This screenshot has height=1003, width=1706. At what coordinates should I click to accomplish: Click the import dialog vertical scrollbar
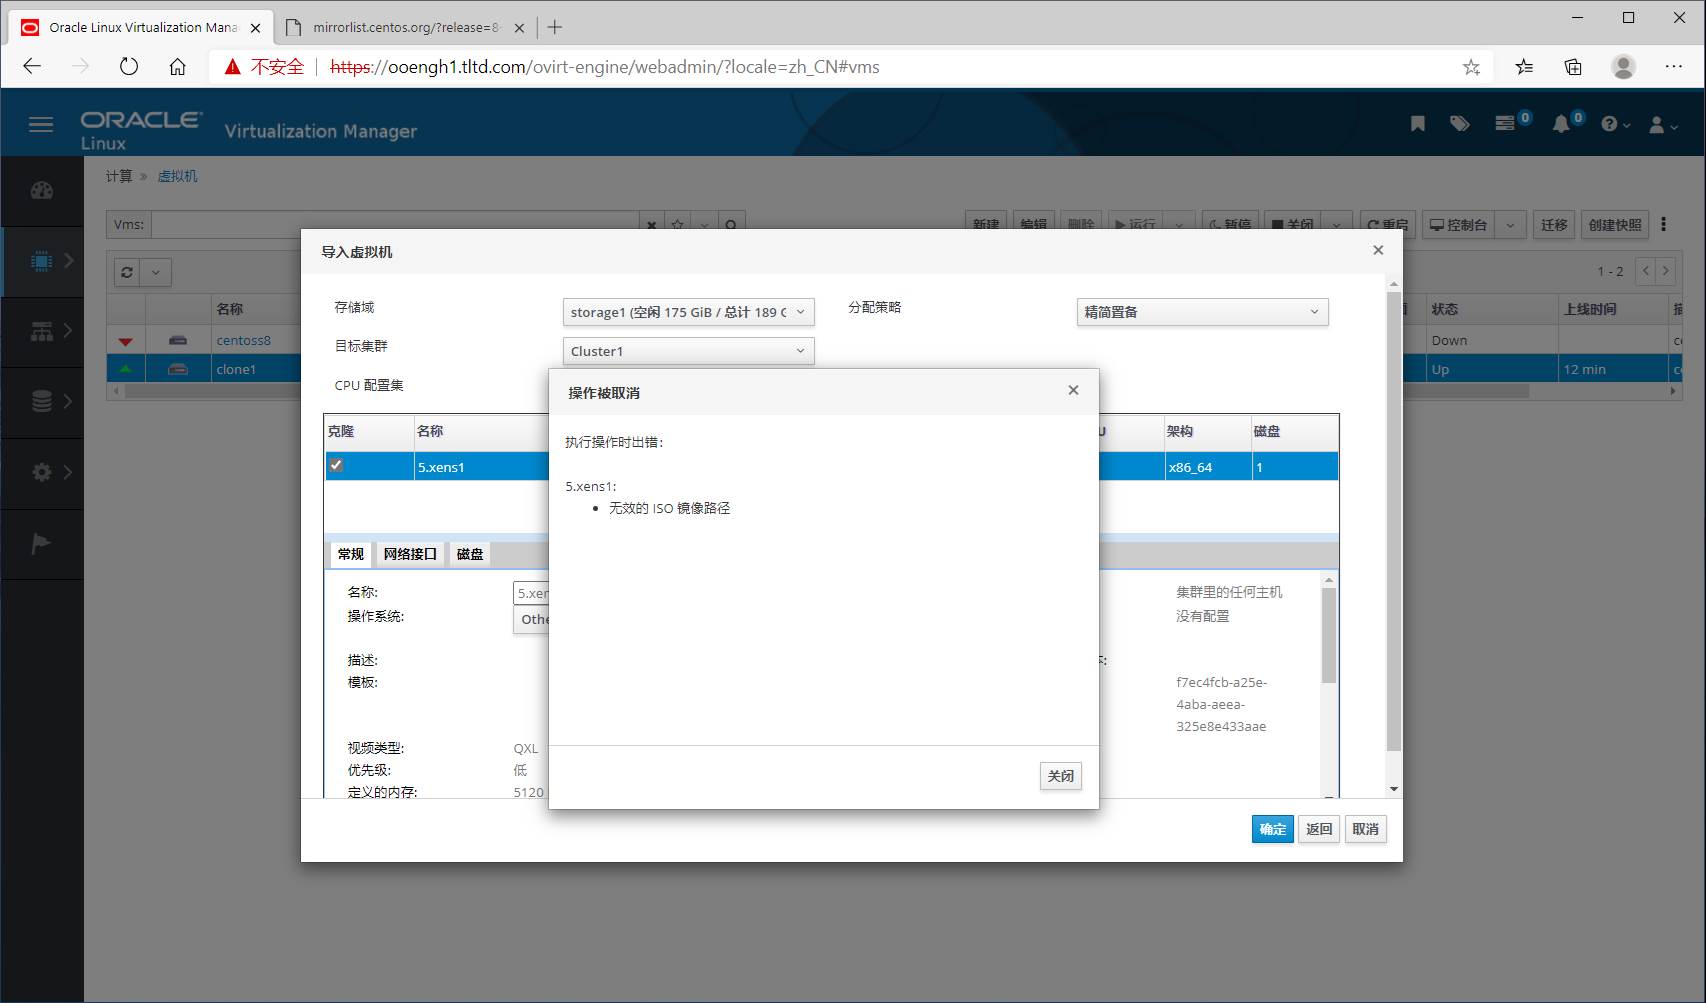[x=1394, y=520]
